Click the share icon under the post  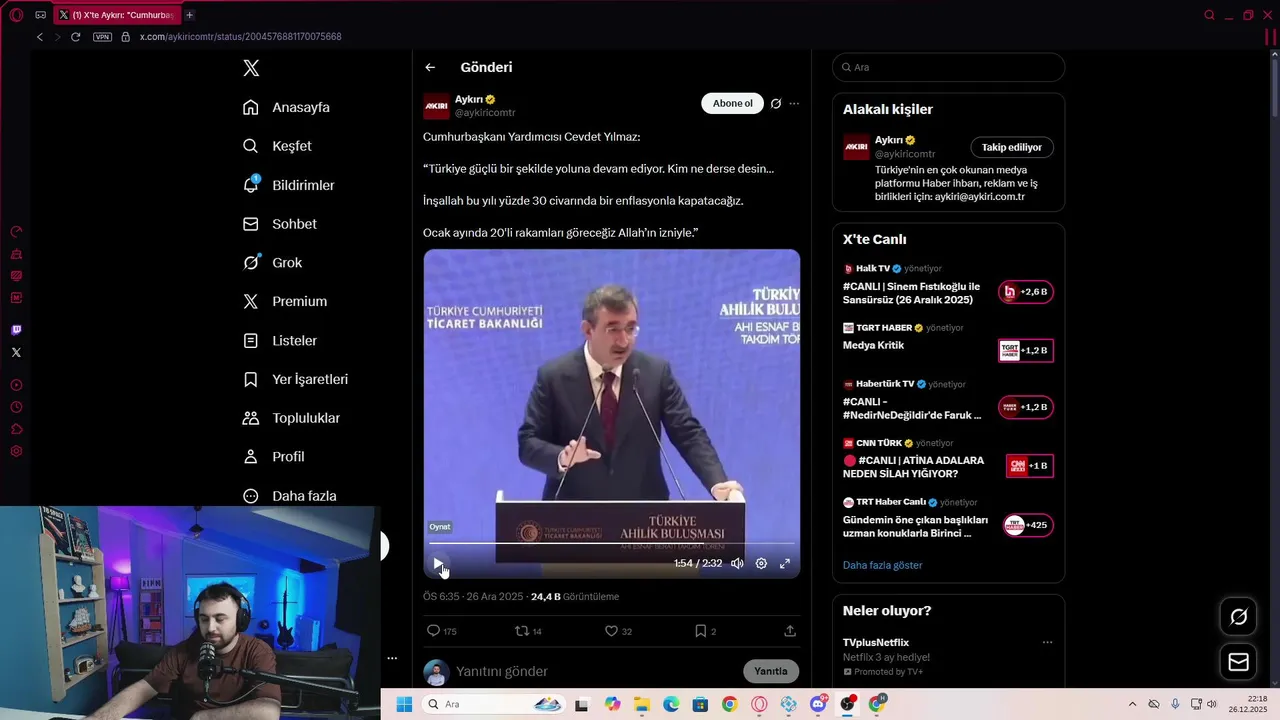[790, 631]
